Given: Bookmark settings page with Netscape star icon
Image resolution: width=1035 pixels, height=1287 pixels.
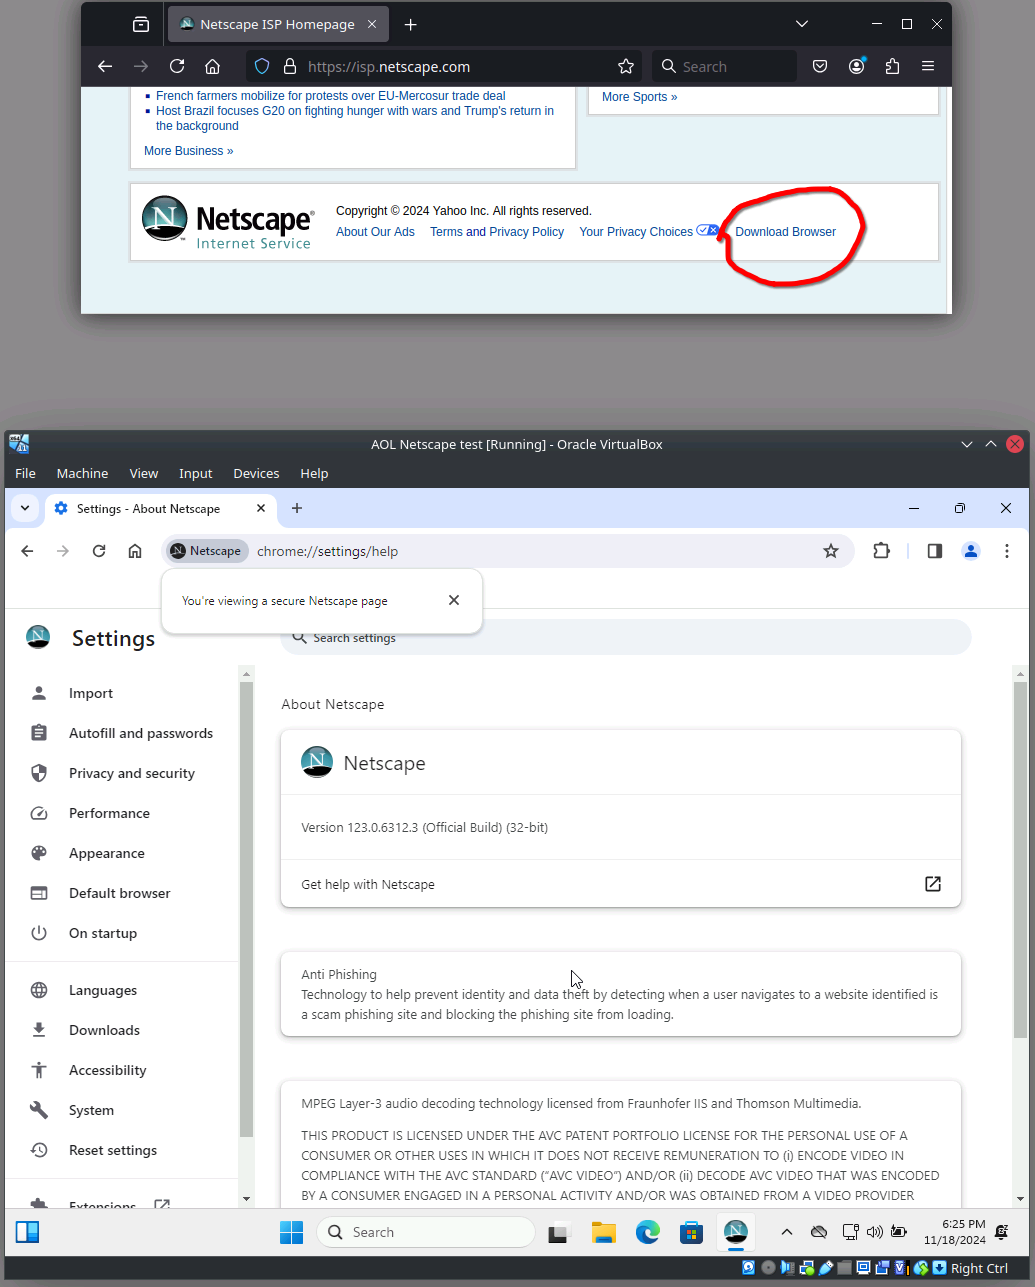Looking at the screenshot, I should pos(831,551).
